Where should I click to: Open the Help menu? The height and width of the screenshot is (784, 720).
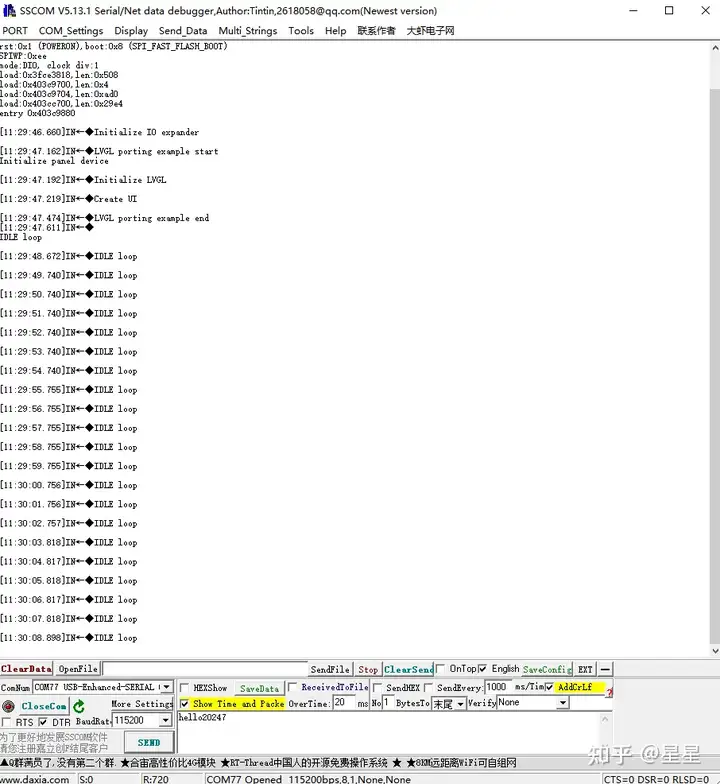[336, 30]
